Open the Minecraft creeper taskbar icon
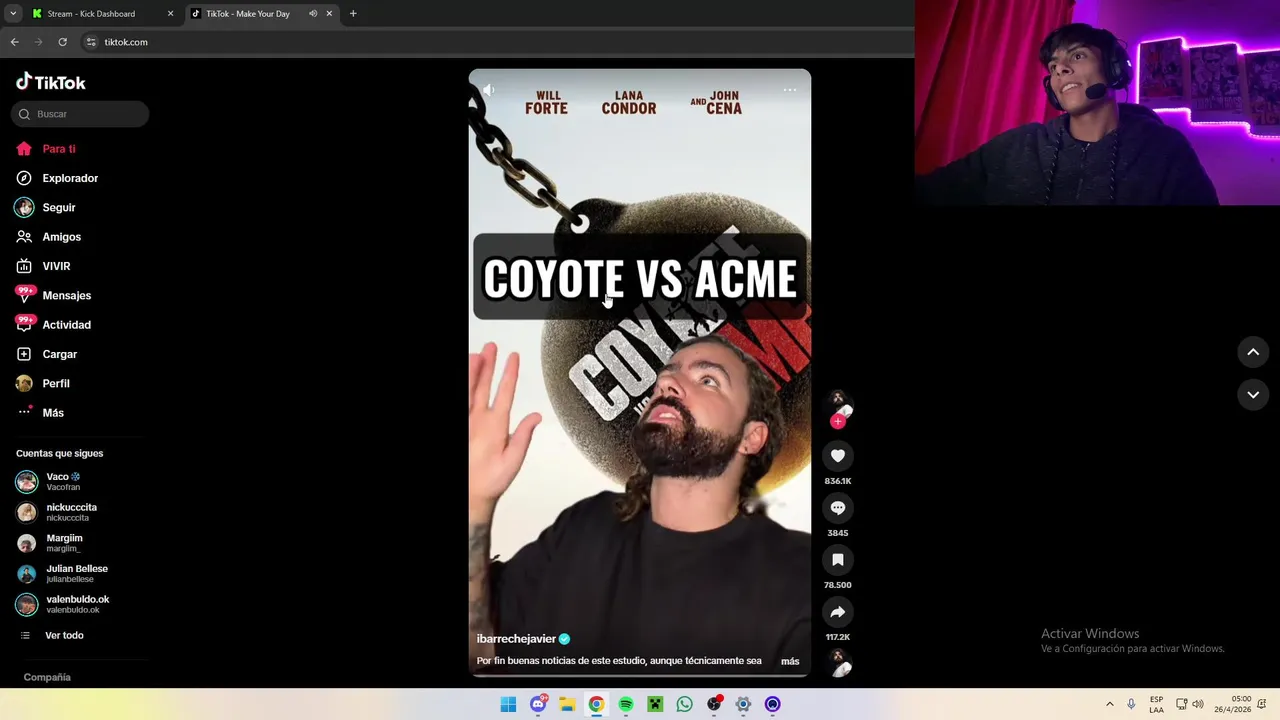Screen dimensions: 1280x720 [x=655, y=704]
